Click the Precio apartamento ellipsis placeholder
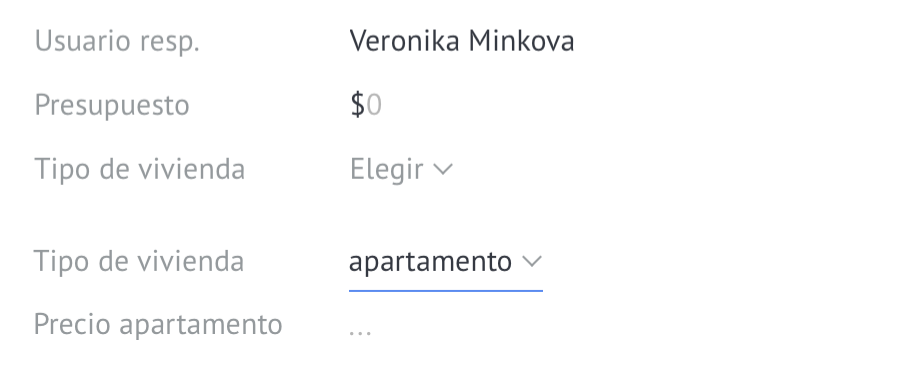Viewport: 904px width, 374px height. (360, 332)
